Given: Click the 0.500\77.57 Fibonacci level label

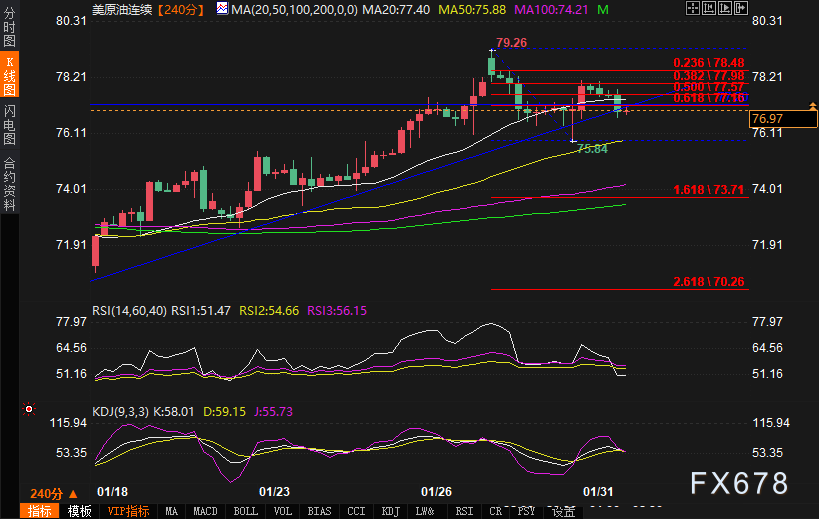Looking at the screenshot, I should coord(709,87).
